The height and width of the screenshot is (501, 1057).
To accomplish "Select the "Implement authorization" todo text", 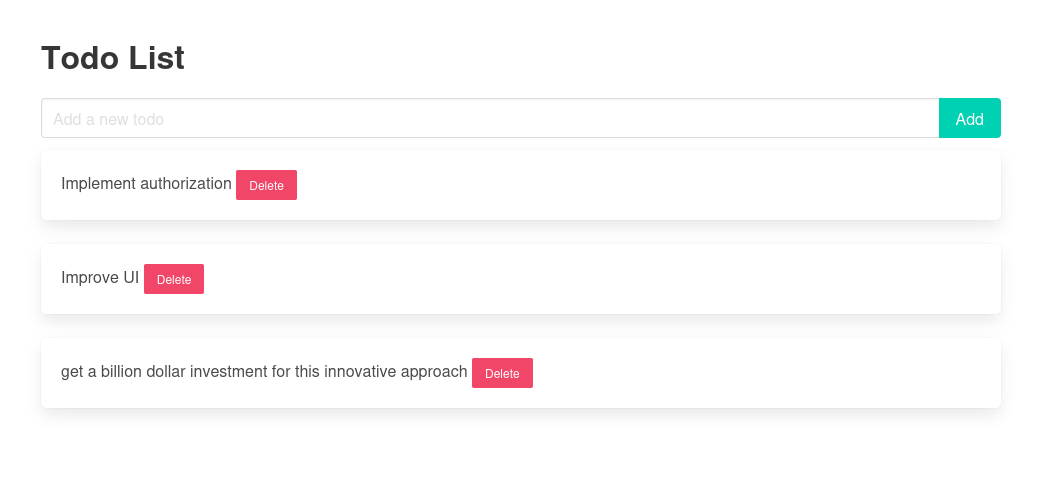I will (146, 184).
